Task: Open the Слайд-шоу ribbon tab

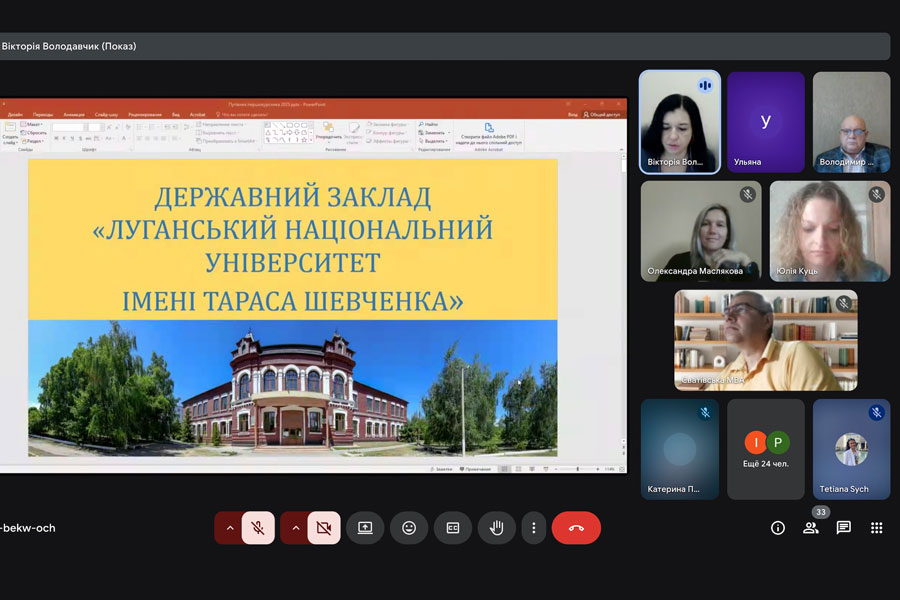Action: [106, 115]
